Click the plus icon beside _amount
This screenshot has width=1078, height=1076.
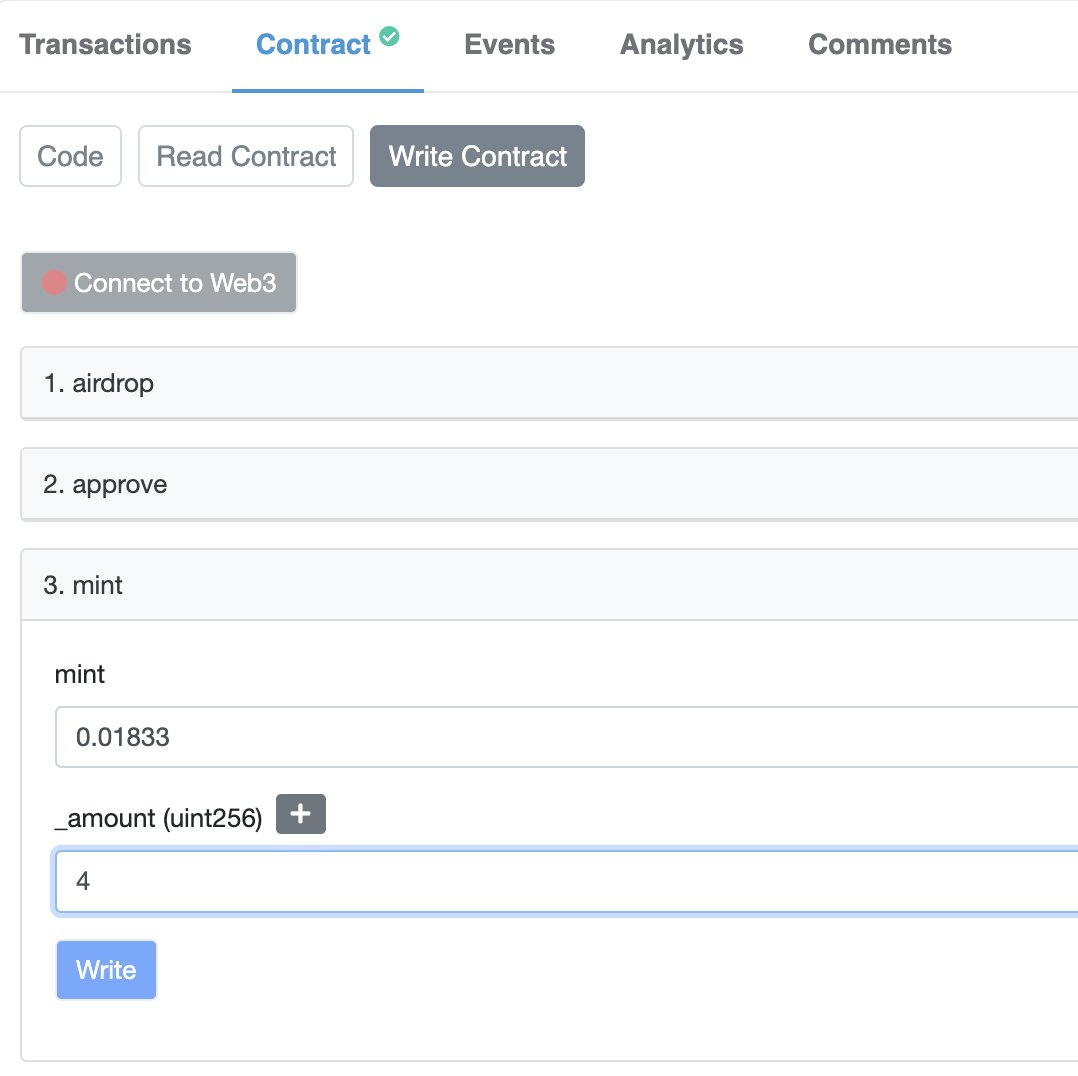[300, 814]
